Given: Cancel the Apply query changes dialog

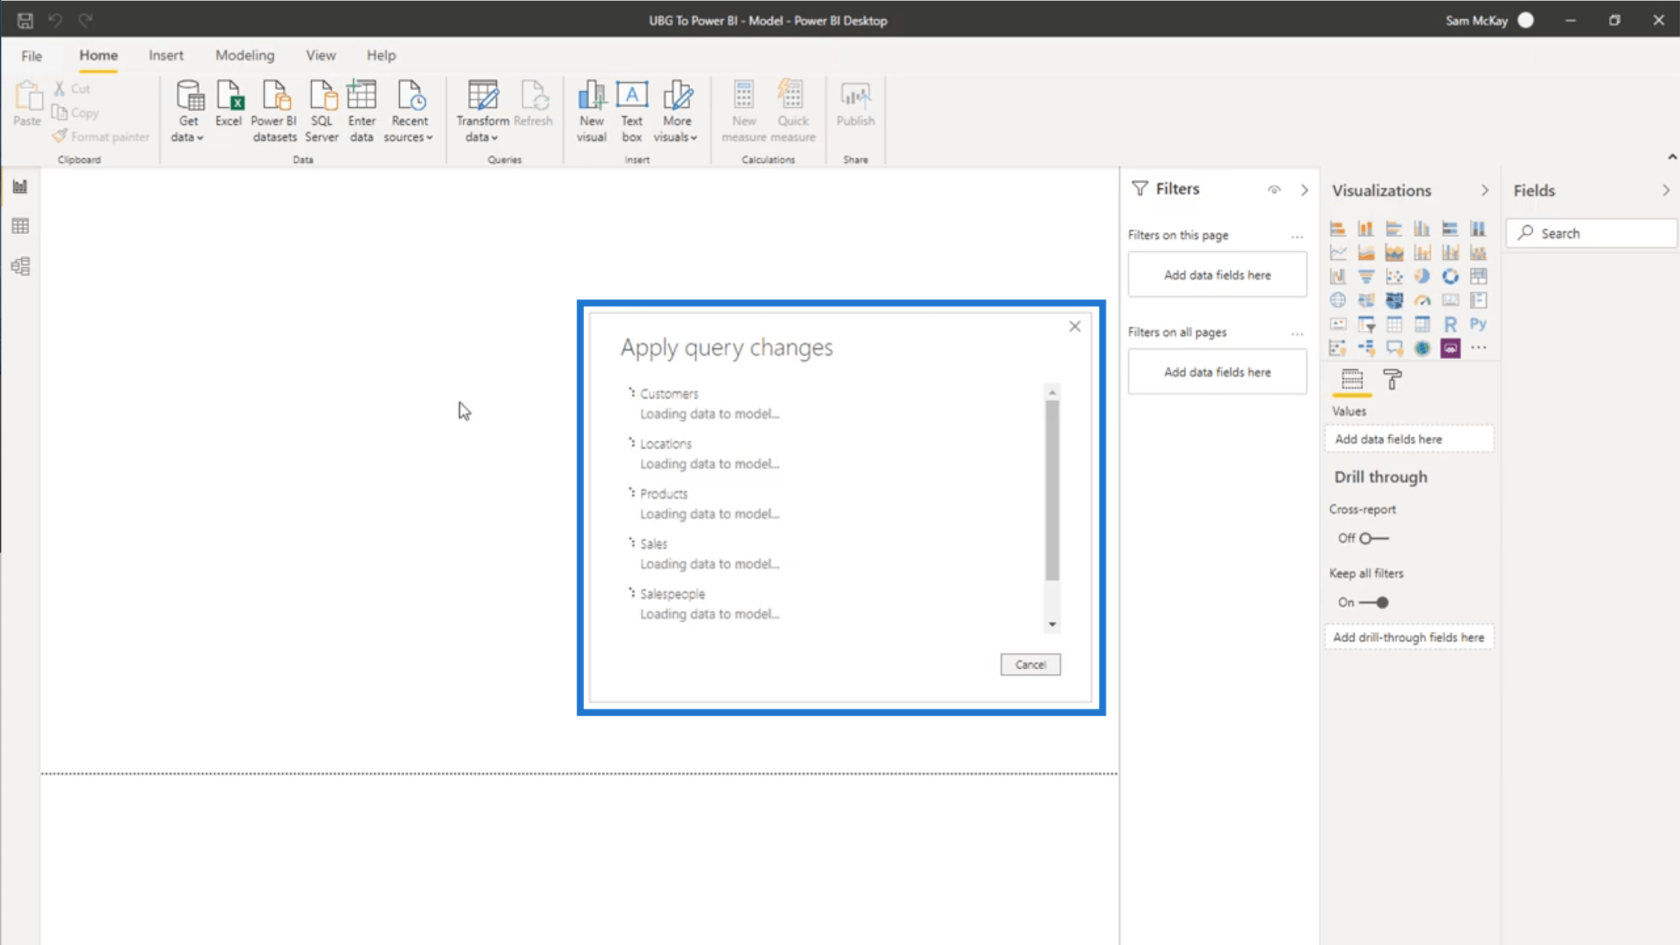Looking at the screenshot, I should click(x=1030, y=664).
